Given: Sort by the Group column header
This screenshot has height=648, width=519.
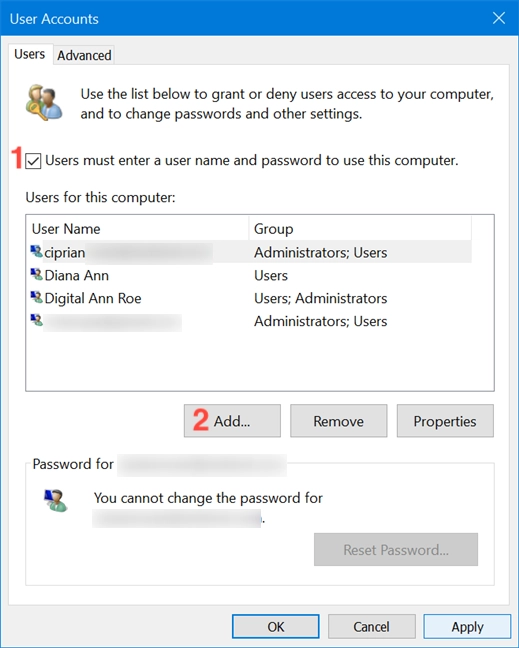Looking at the screenshot, I should tap(360, 229).
